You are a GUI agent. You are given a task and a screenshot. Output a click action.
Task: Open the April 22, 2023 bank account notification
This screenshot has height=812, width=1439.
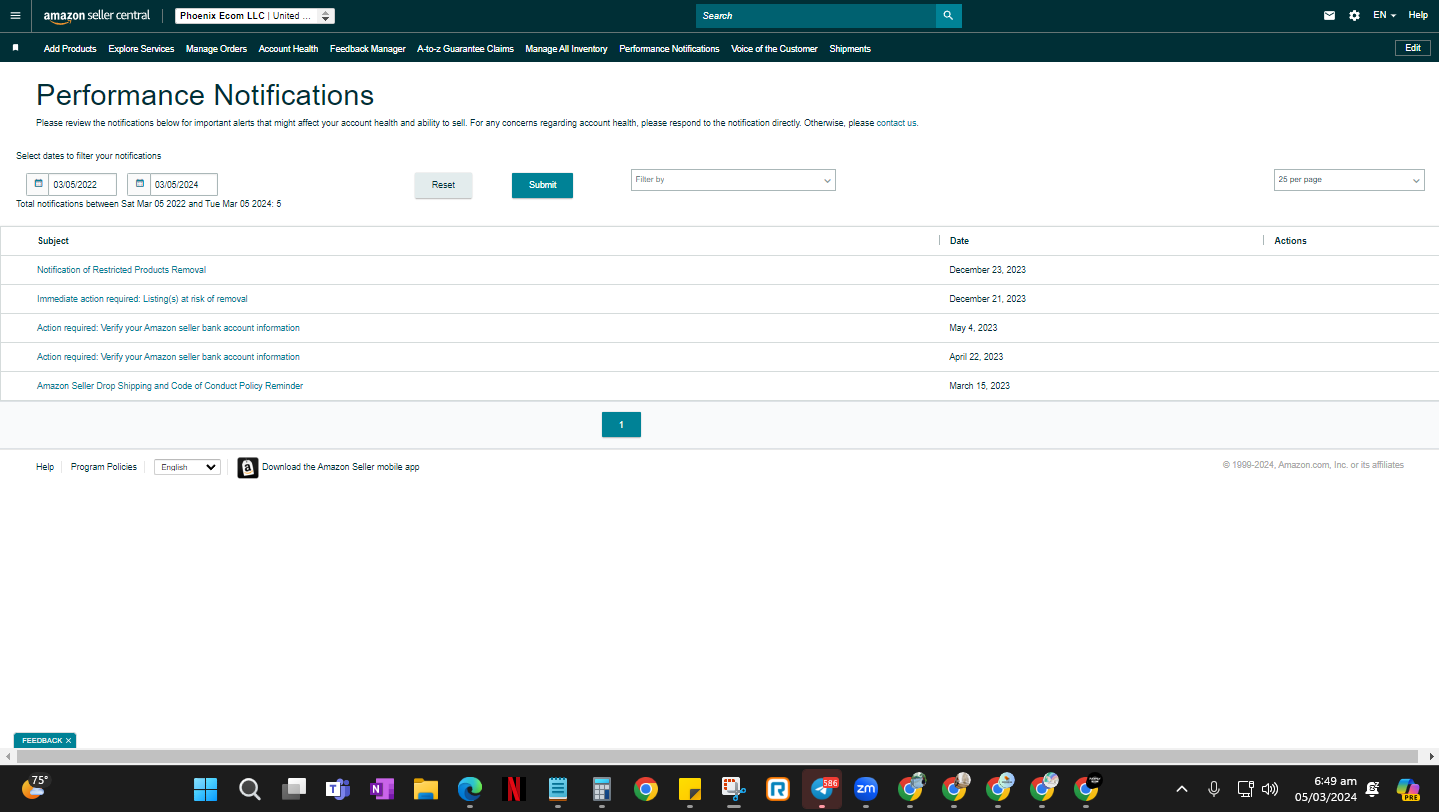pyautogui.click(x=168, y=357)
